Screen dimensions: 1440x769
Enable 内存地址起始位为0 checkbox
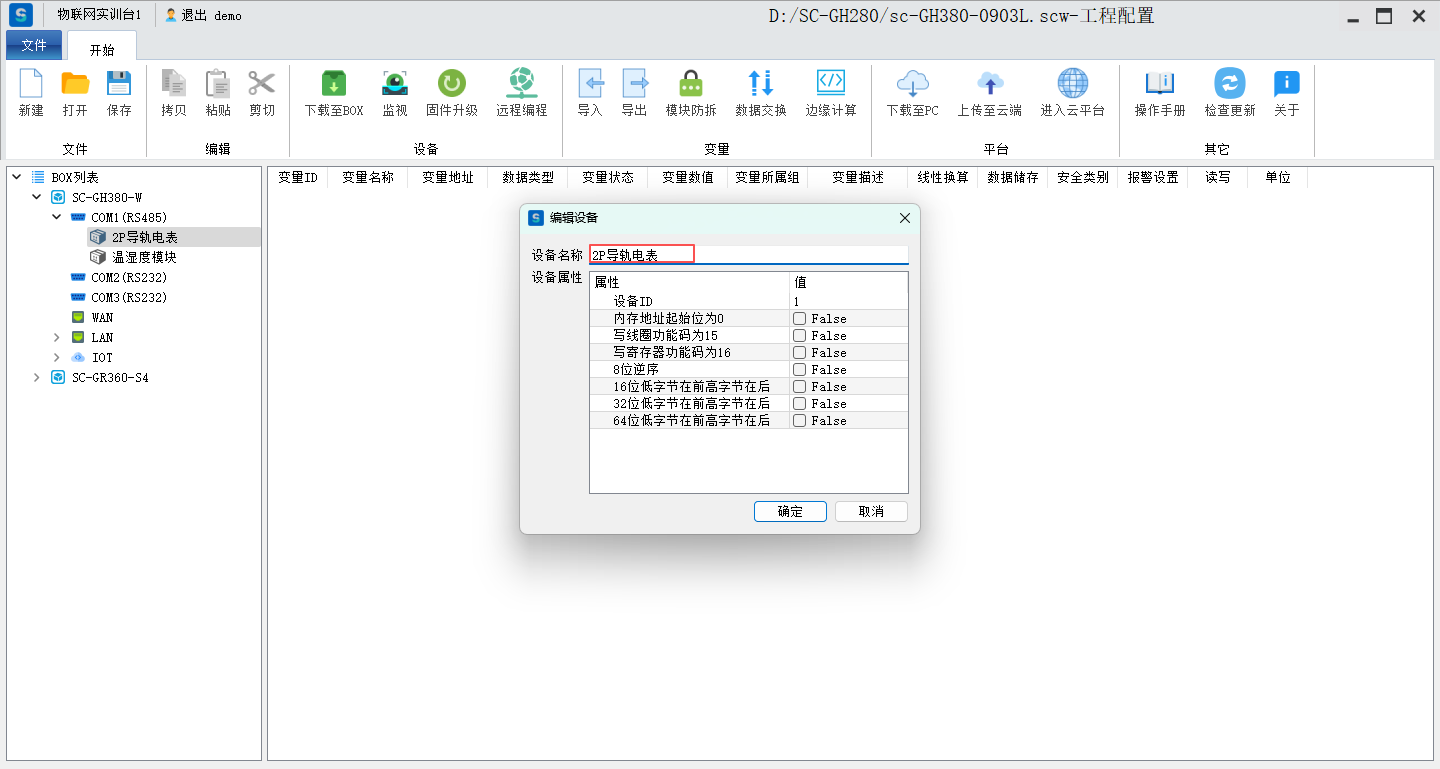(800, 319)
